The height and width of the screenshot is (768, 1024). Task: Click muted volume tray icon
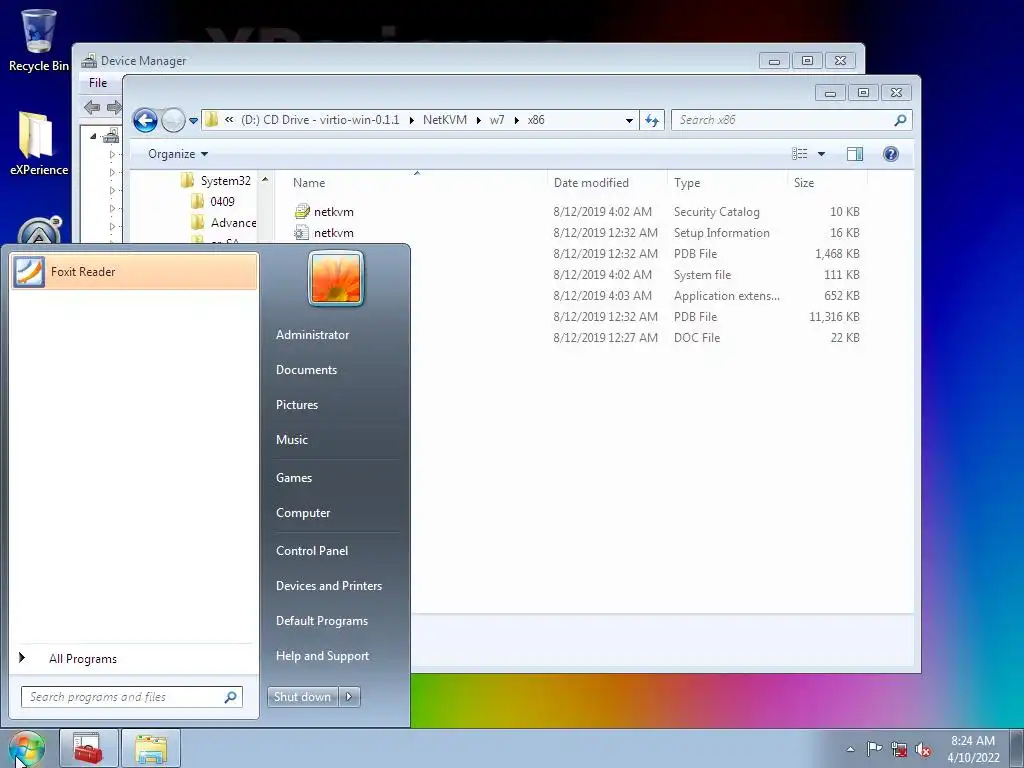[x=923, y=750]
